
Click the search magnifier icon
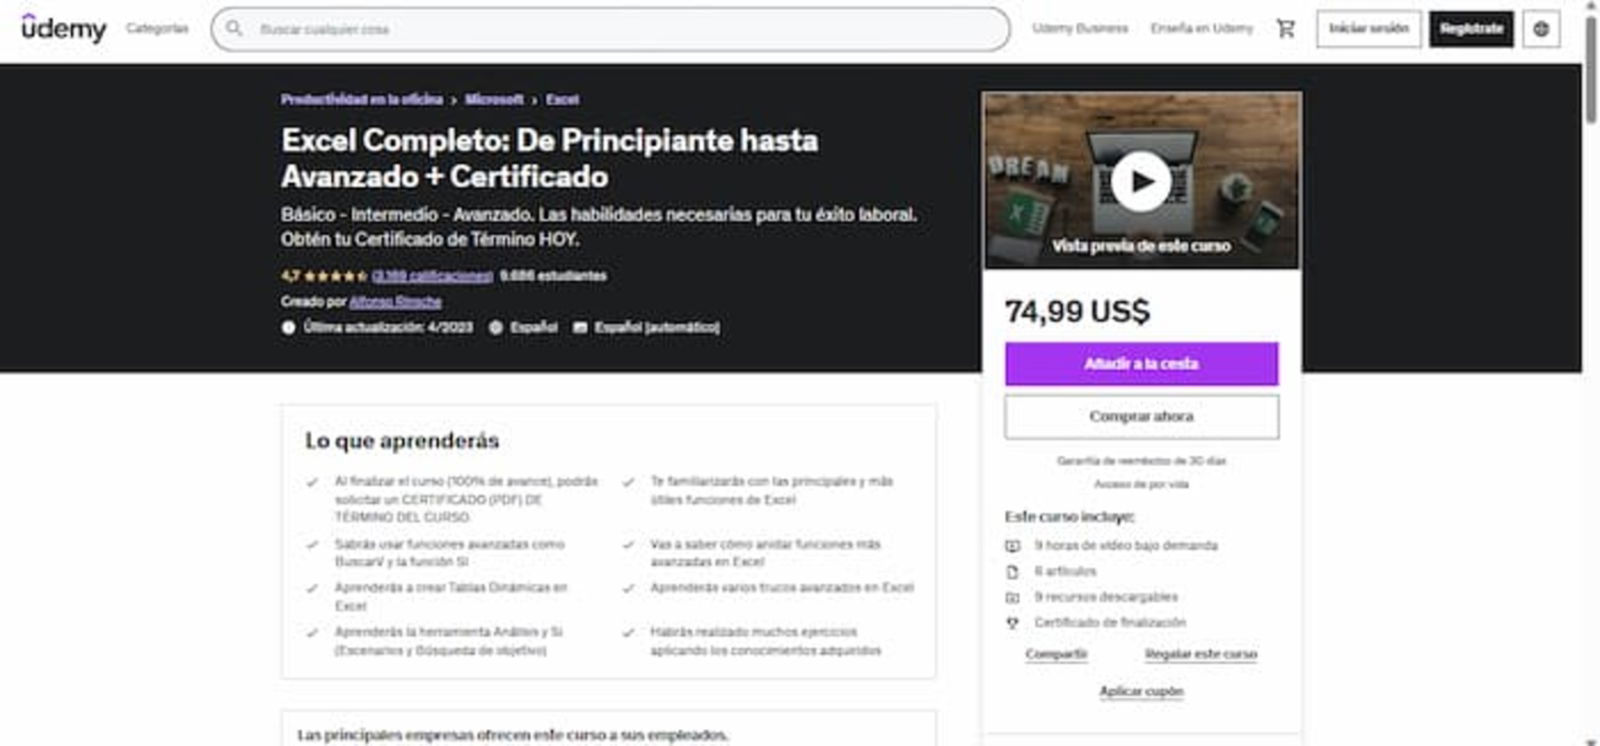coord(234,29)
